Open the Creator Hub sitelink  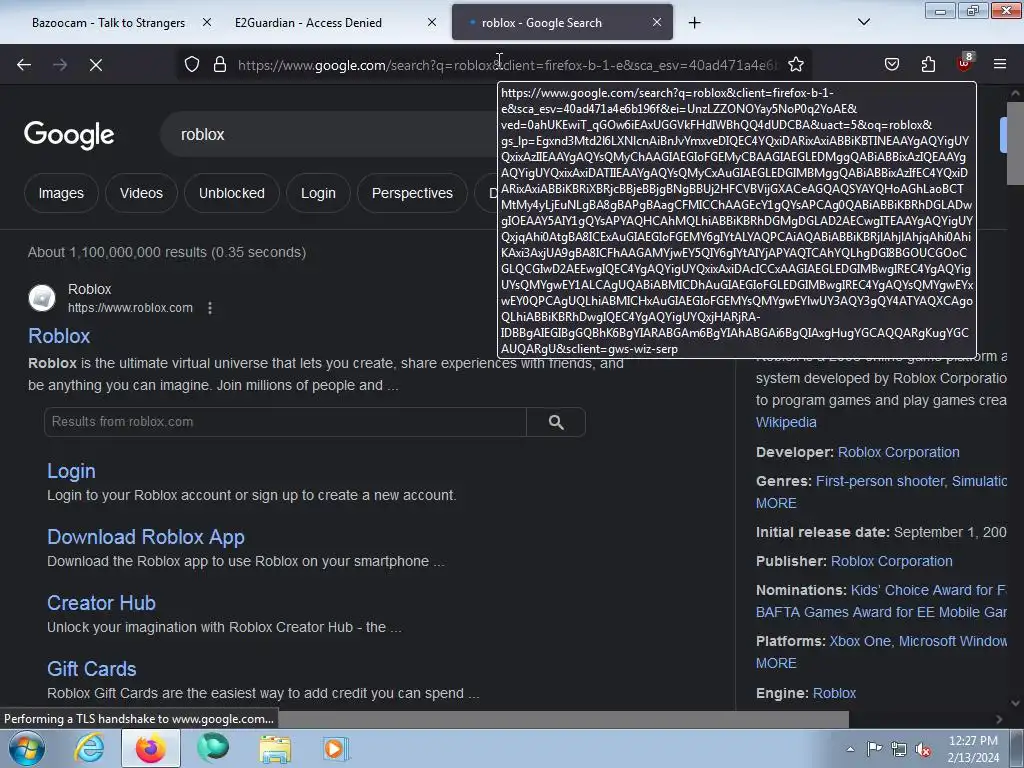coord(101,603)
